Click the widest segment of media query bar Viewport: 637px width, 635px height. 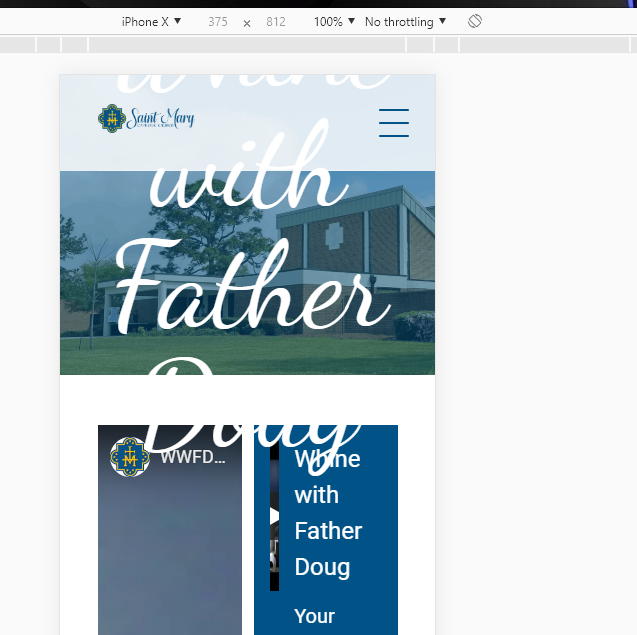[247, 44]
